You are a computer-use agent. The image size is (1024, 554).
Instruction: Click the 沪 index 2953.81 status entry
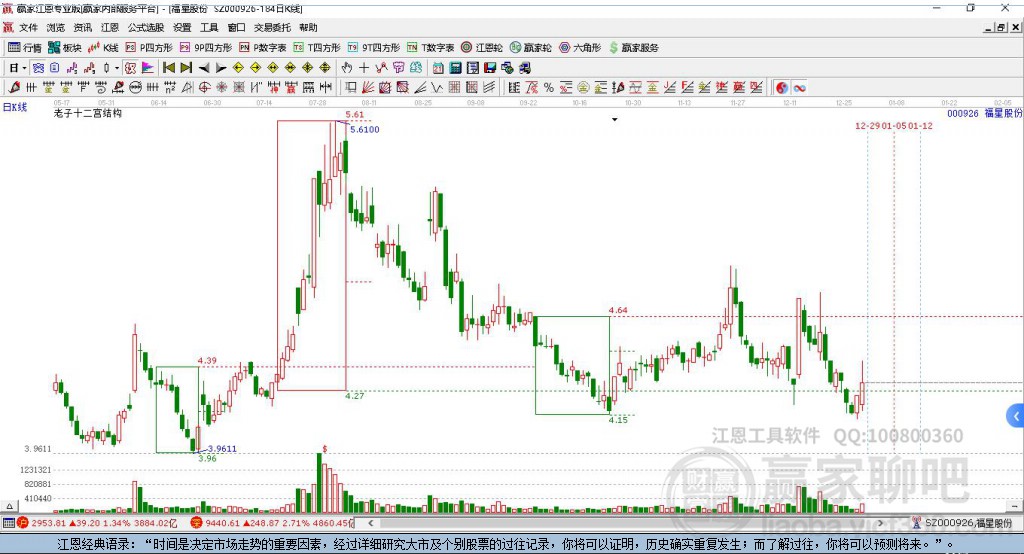pos(97,523)
